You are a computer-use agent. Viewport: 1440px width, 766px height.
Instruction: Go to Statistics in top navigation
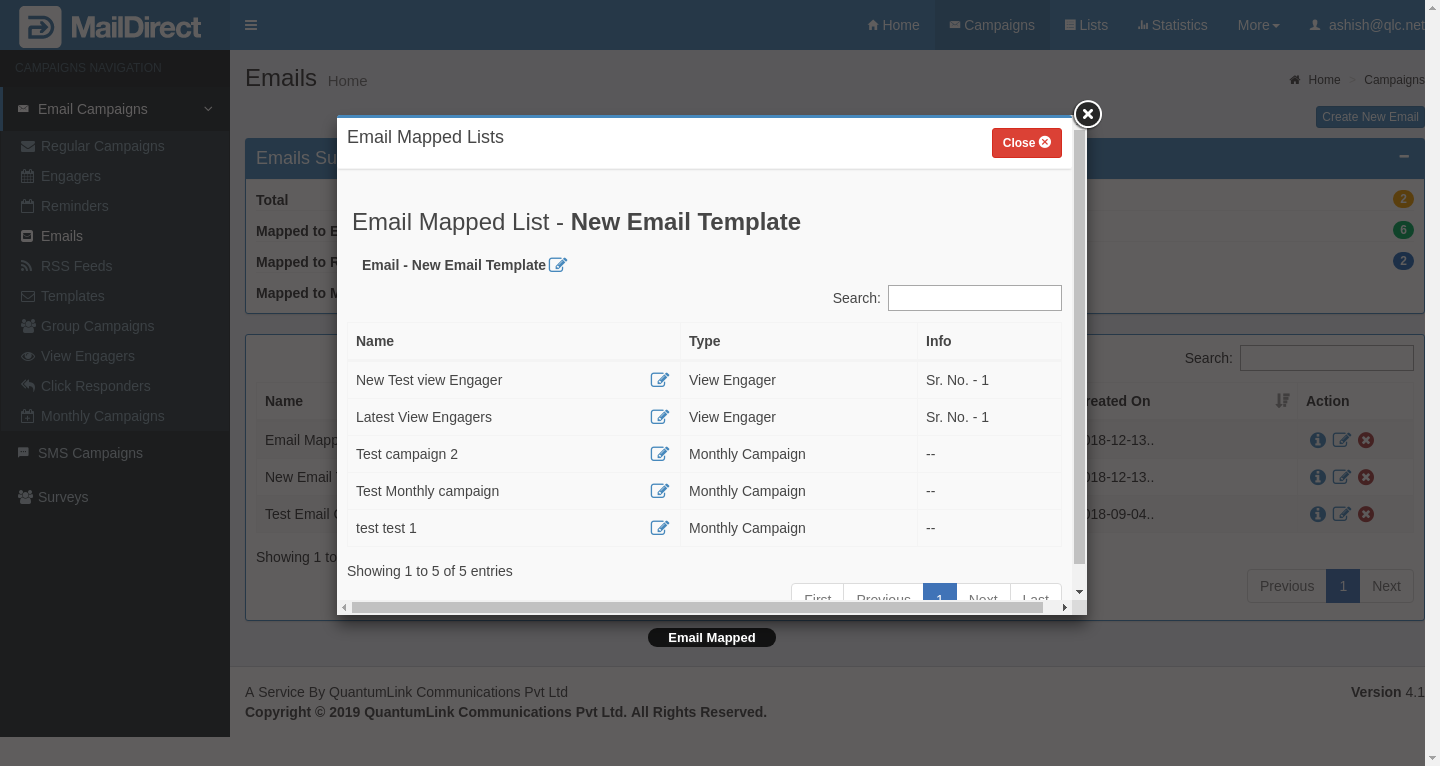tap(1171, 25)
